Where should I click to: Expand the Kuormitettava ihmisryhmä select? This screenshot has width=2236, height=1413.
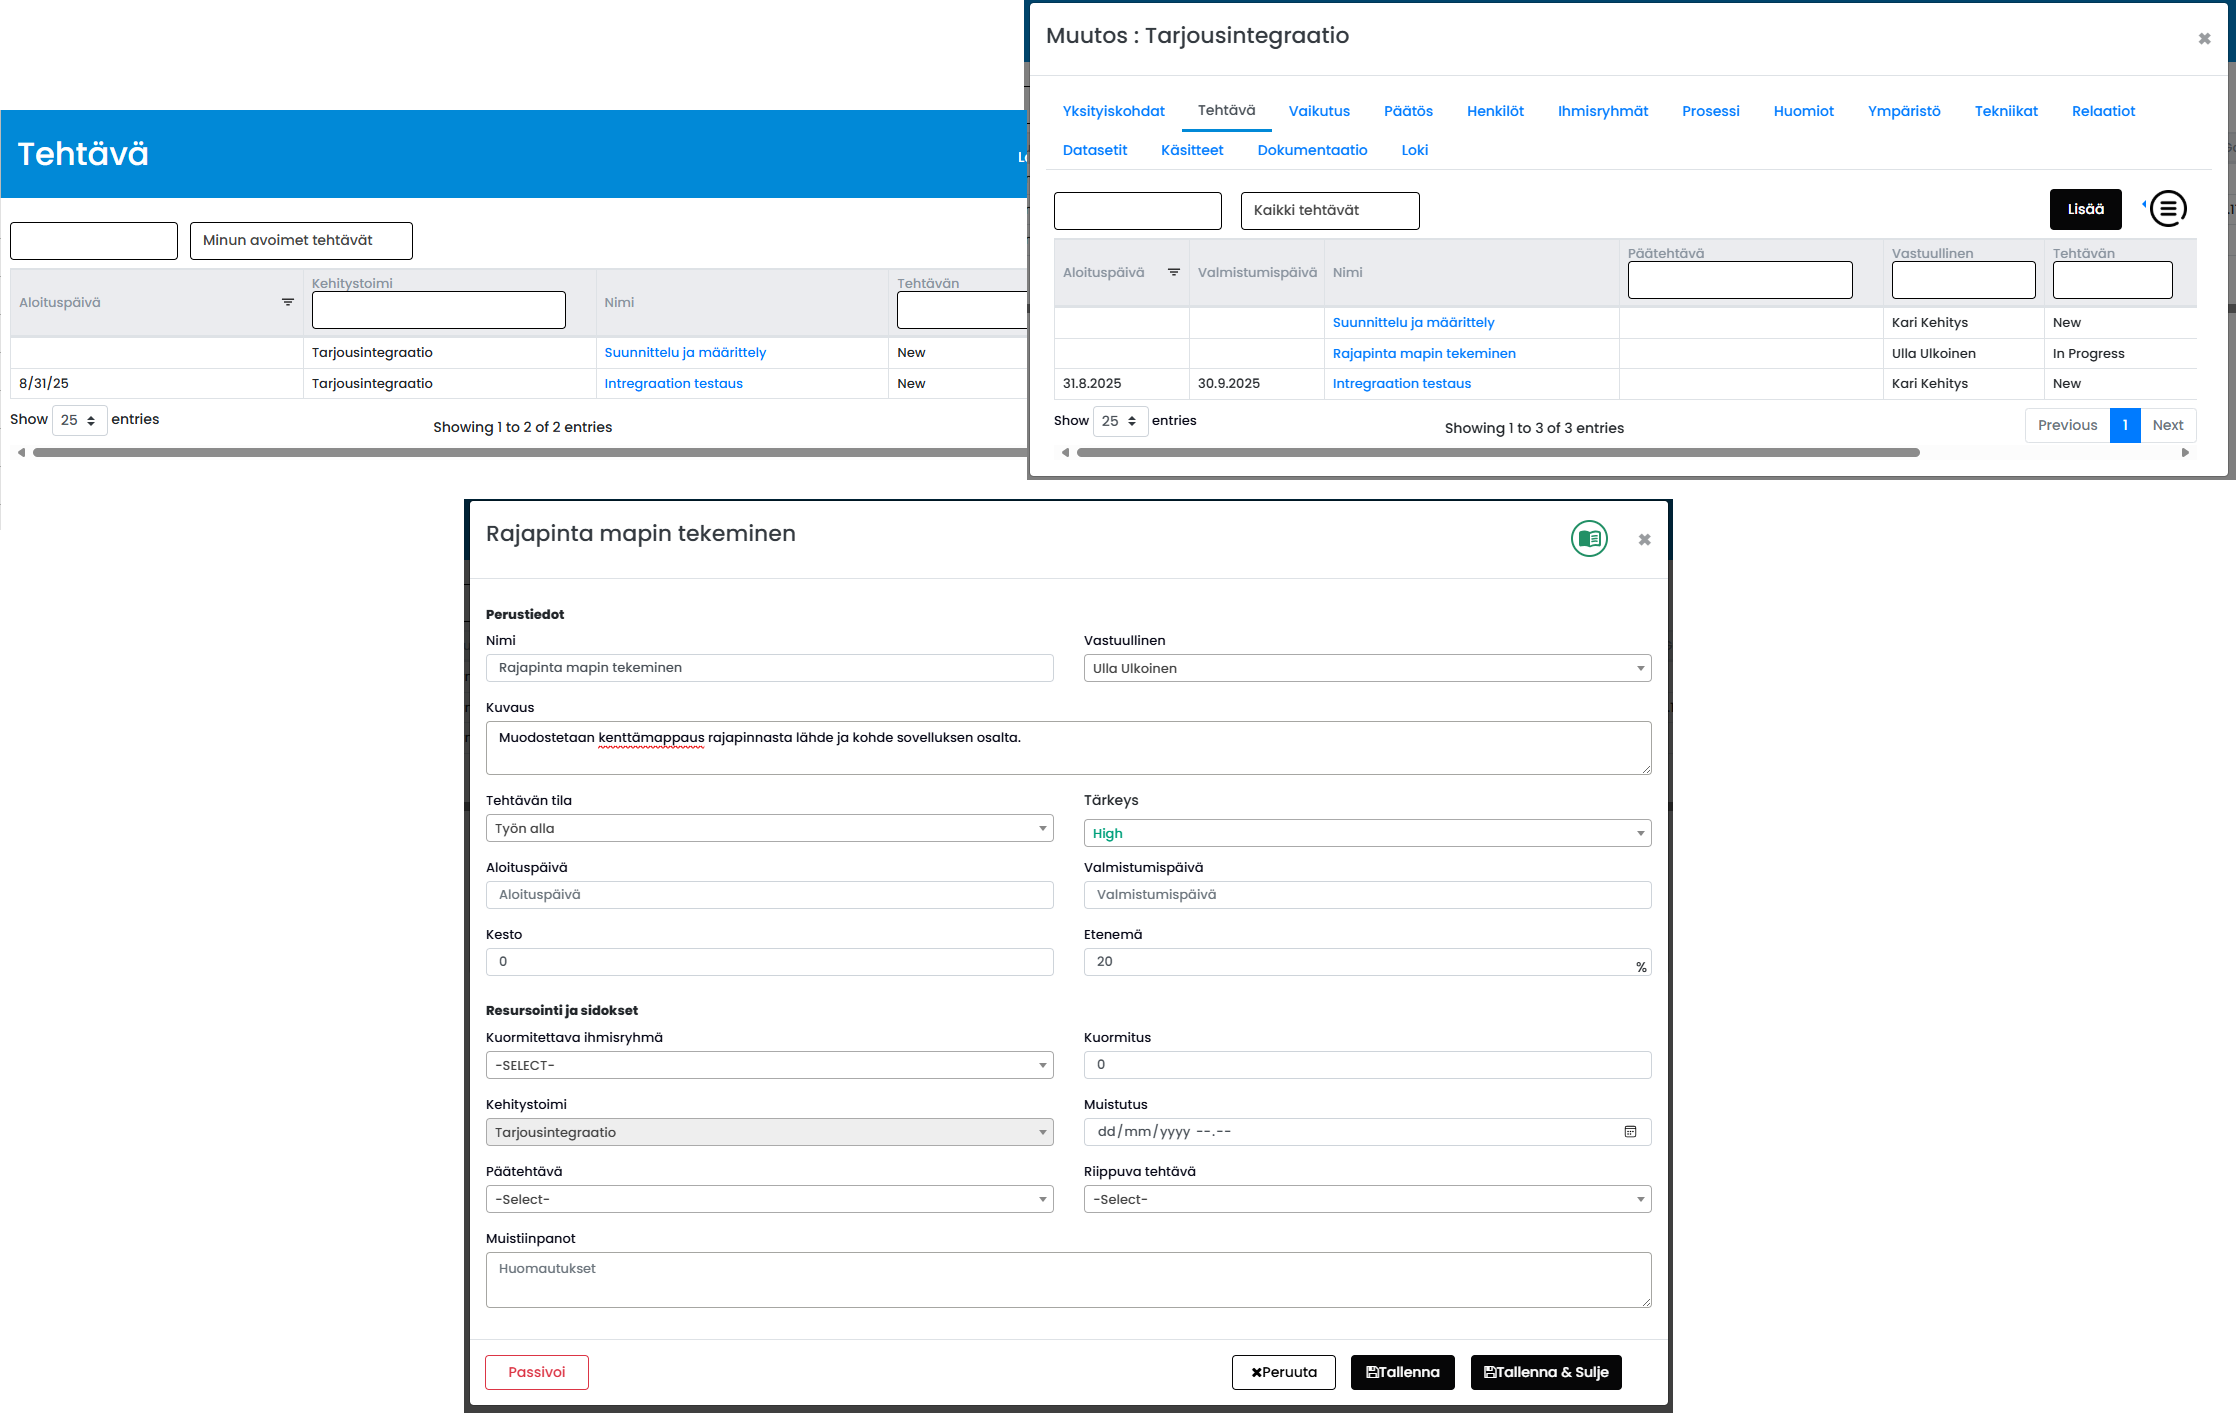coord(769,1065)
